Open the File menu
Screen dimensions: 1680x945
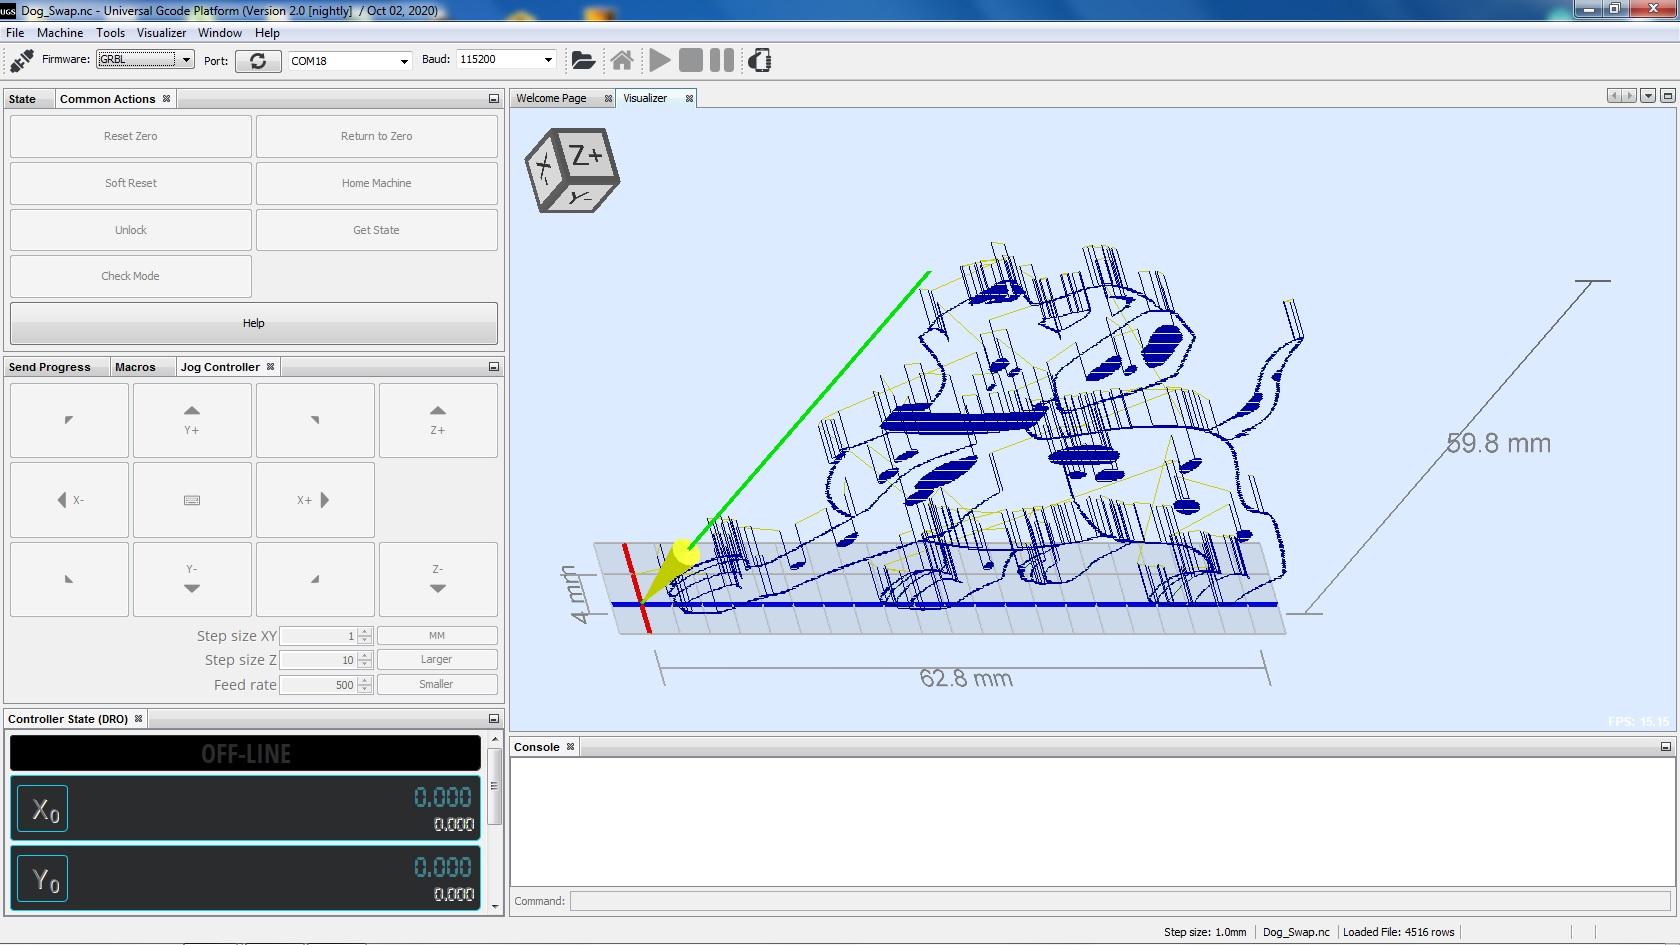coord(15,33)
